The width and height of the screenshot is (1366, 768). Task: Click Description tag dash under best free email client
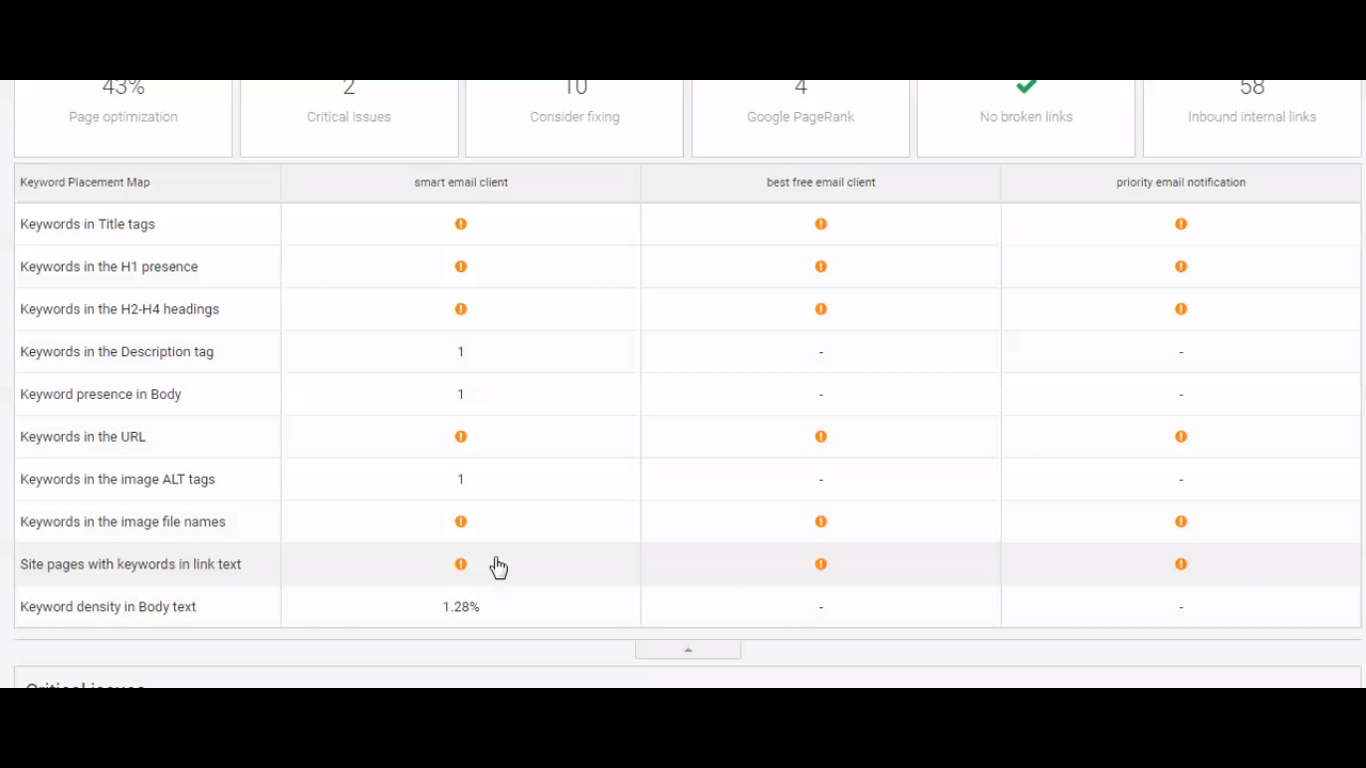(x=821, y=352)
